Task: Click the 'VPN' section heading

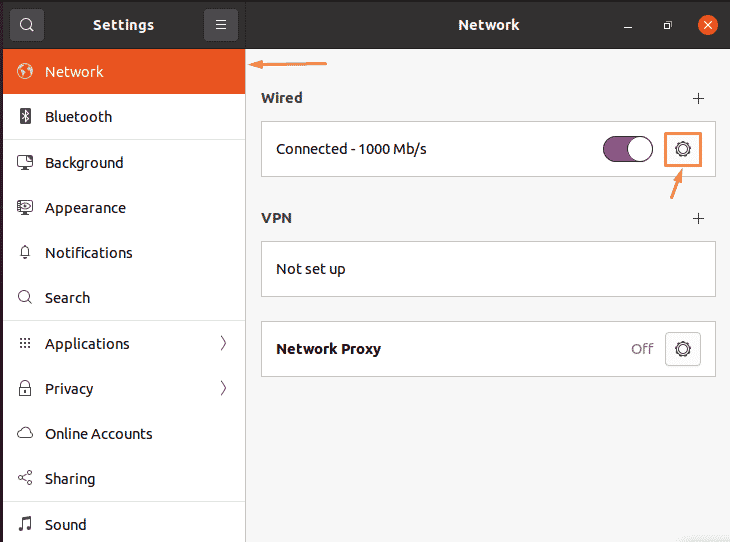Action: click(276, 218)
